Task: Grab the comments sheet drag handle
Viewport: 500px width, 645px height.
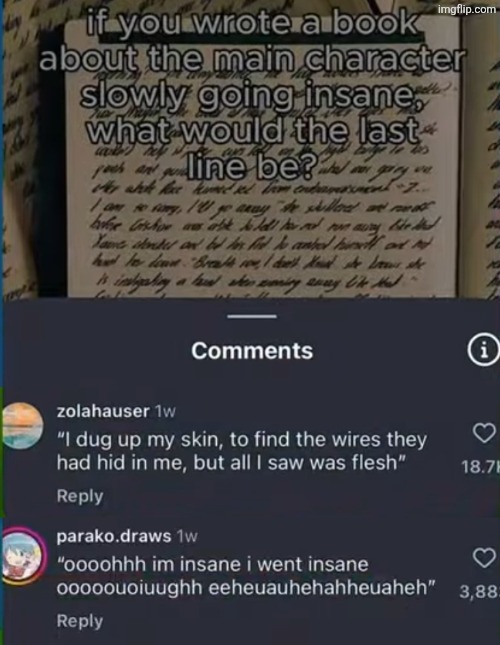Action: 252,316
